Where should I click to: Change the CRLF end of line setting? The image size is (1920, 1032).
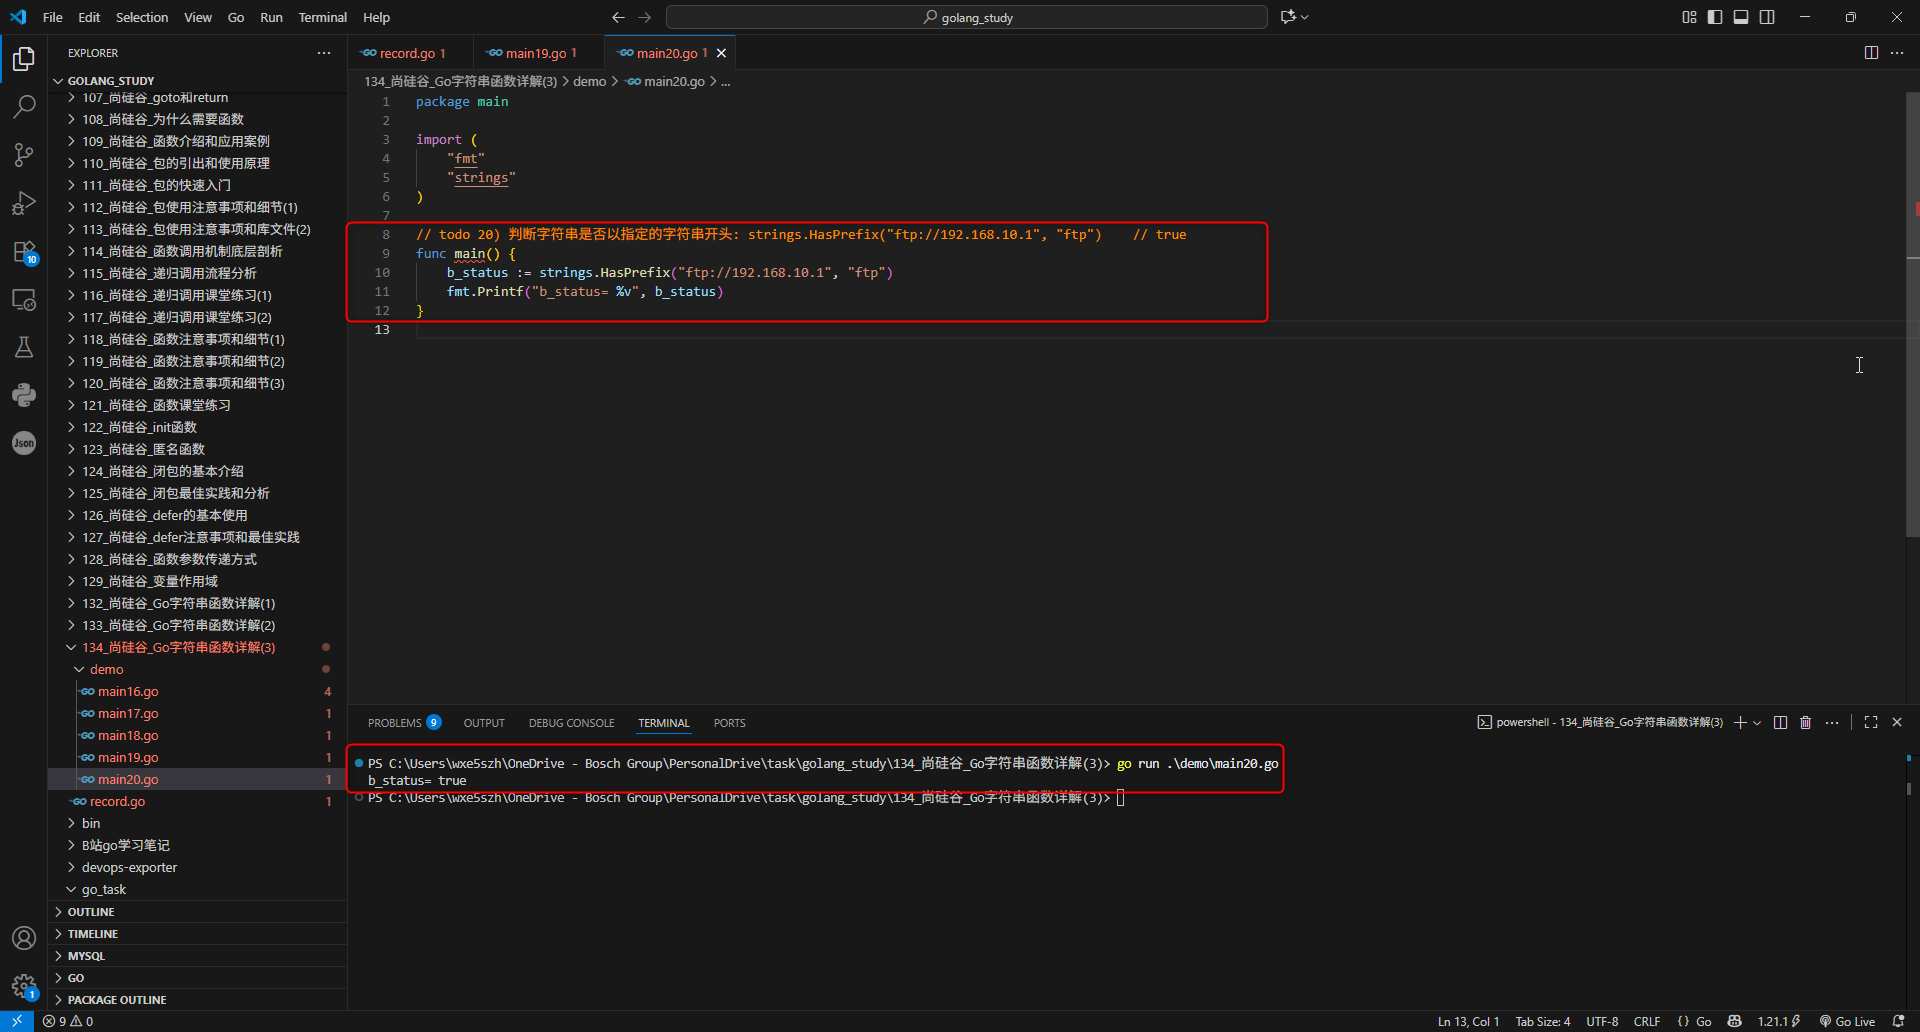click(x=1647, y=1021)
